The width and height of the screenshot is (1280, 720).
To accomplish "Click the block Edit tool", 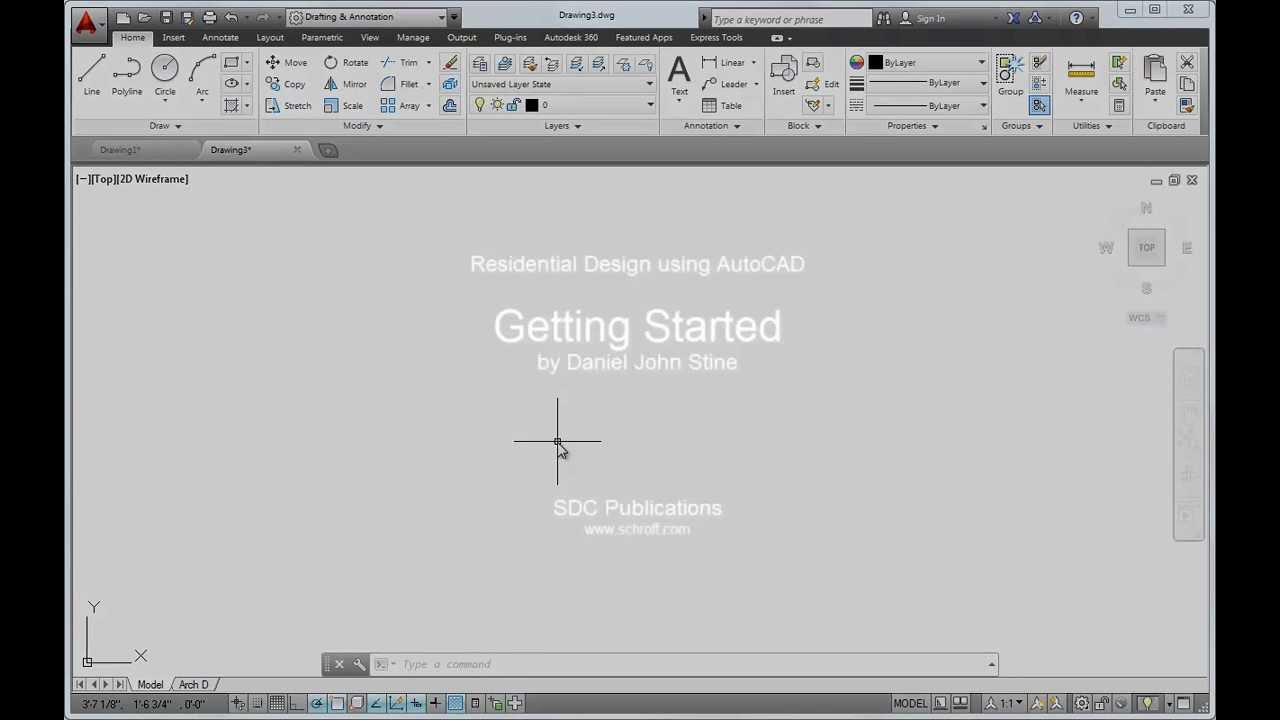I will click(x=823, y=84).
